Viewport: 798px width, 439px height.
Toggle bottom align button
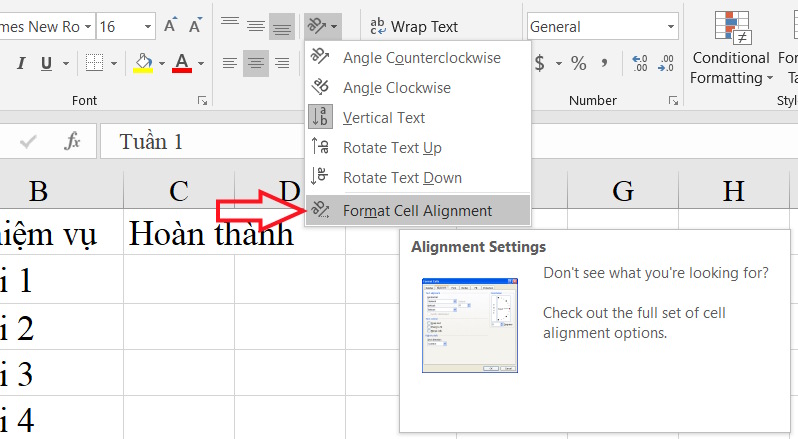pos(282,26)
